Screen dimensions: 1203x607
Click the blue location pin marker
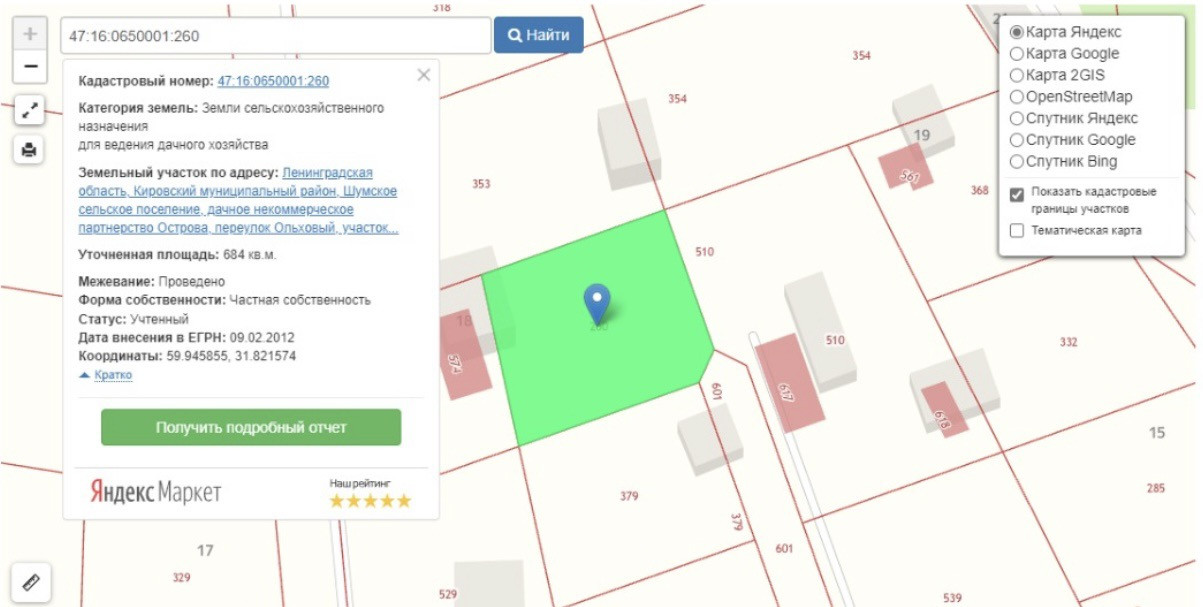597,303
